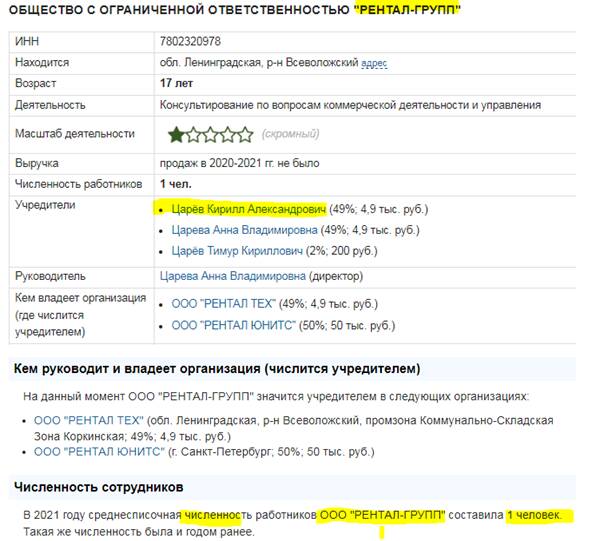
Task: Click the '17 лет' age value
Action: [176, 83]
